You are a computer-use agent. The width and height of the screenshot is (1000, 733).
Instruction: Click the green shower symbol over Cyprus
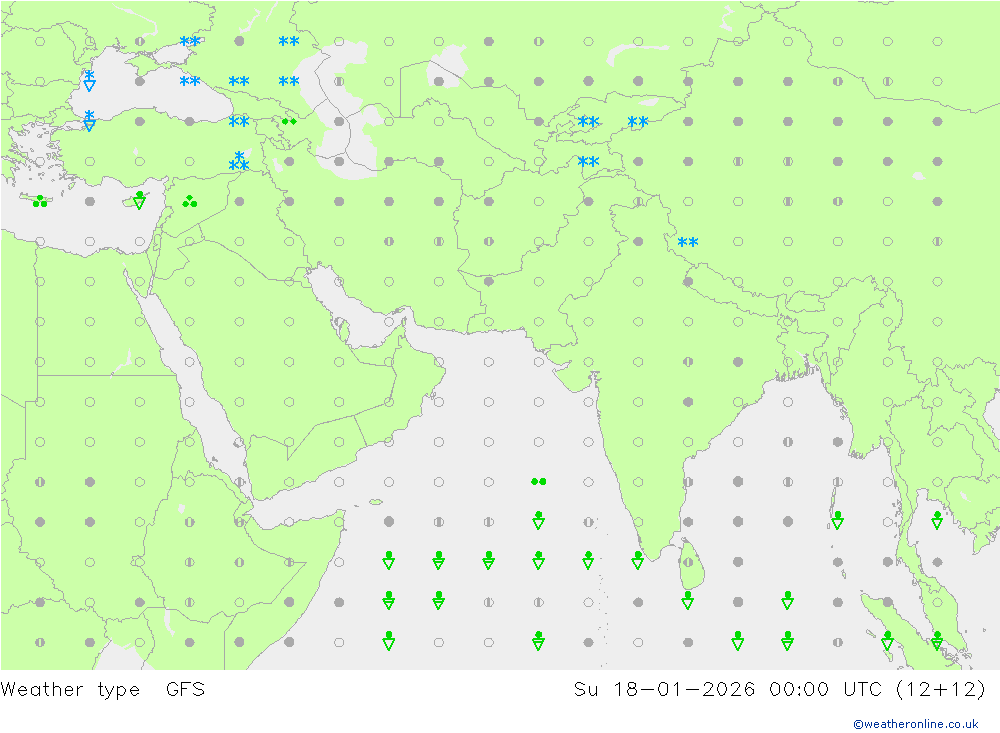(139, 200)
